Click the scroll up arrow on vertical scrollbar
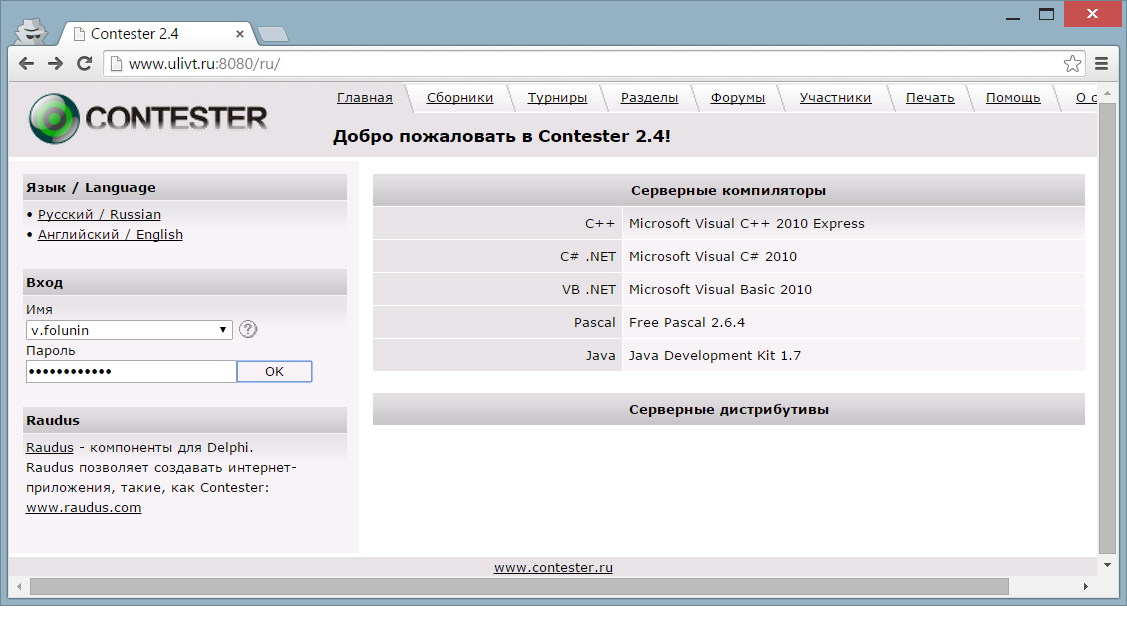 [x=1107, y=93]
